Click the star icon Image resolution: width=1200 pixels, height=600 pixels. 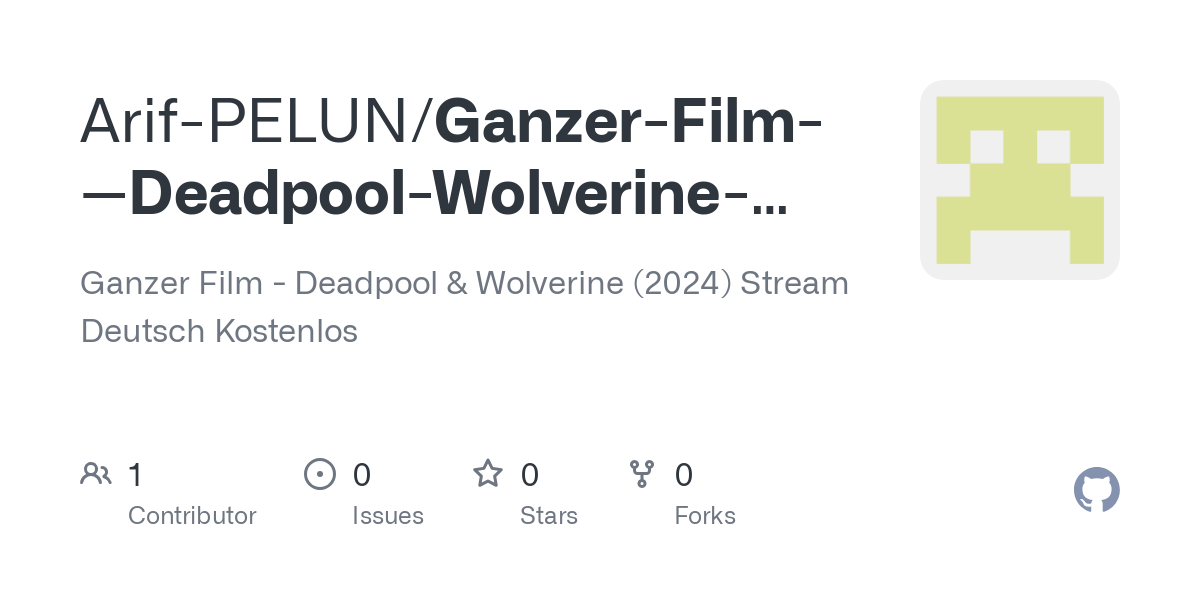(488, 473)
